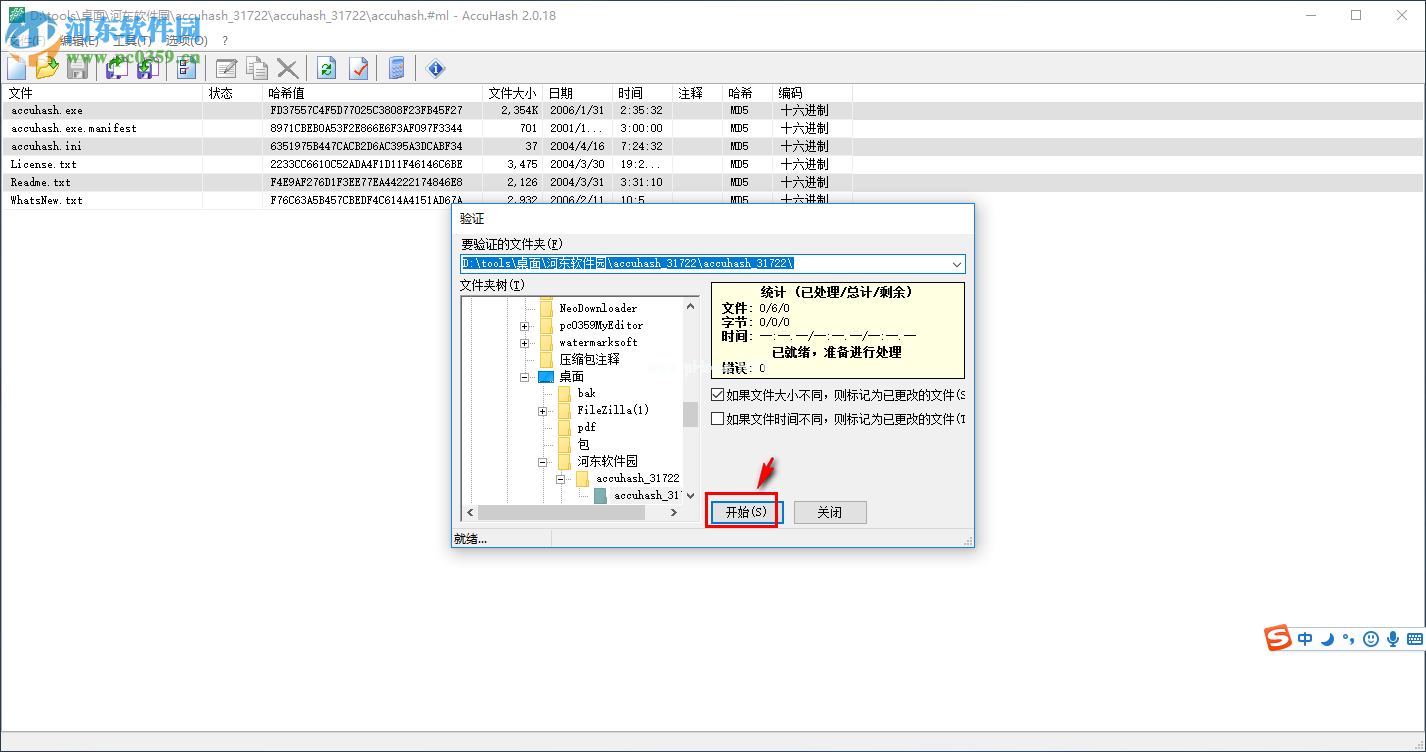Select the License.txt file row
The height and width of the screenshot is (752, 1426).
pos(712,165)
